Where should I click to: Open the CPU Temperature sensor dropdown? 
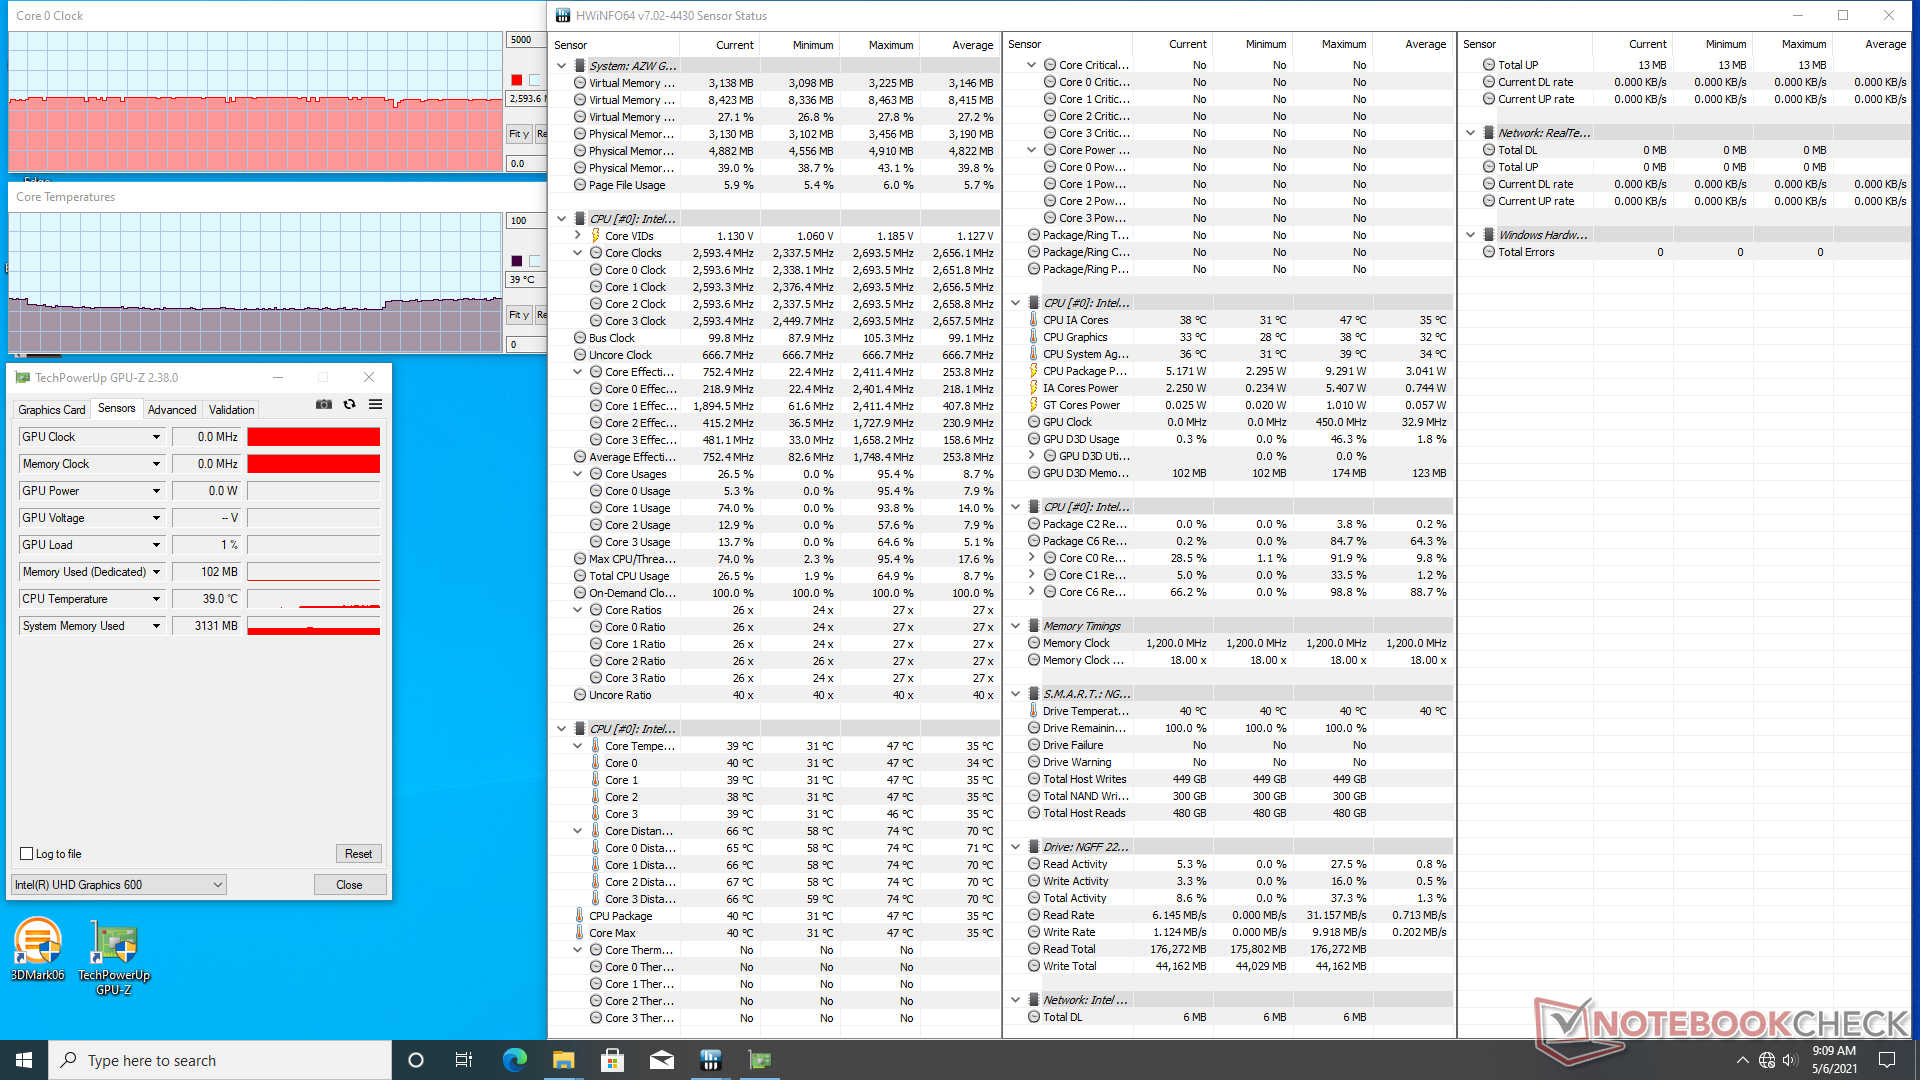tap(156, 599)
